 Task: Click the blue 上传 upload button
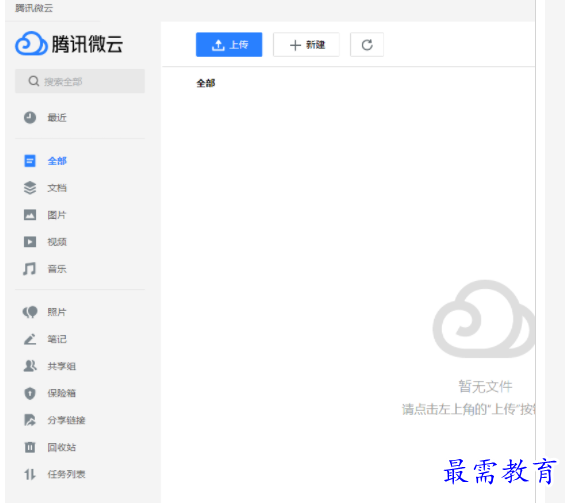(x=229, y=45)
